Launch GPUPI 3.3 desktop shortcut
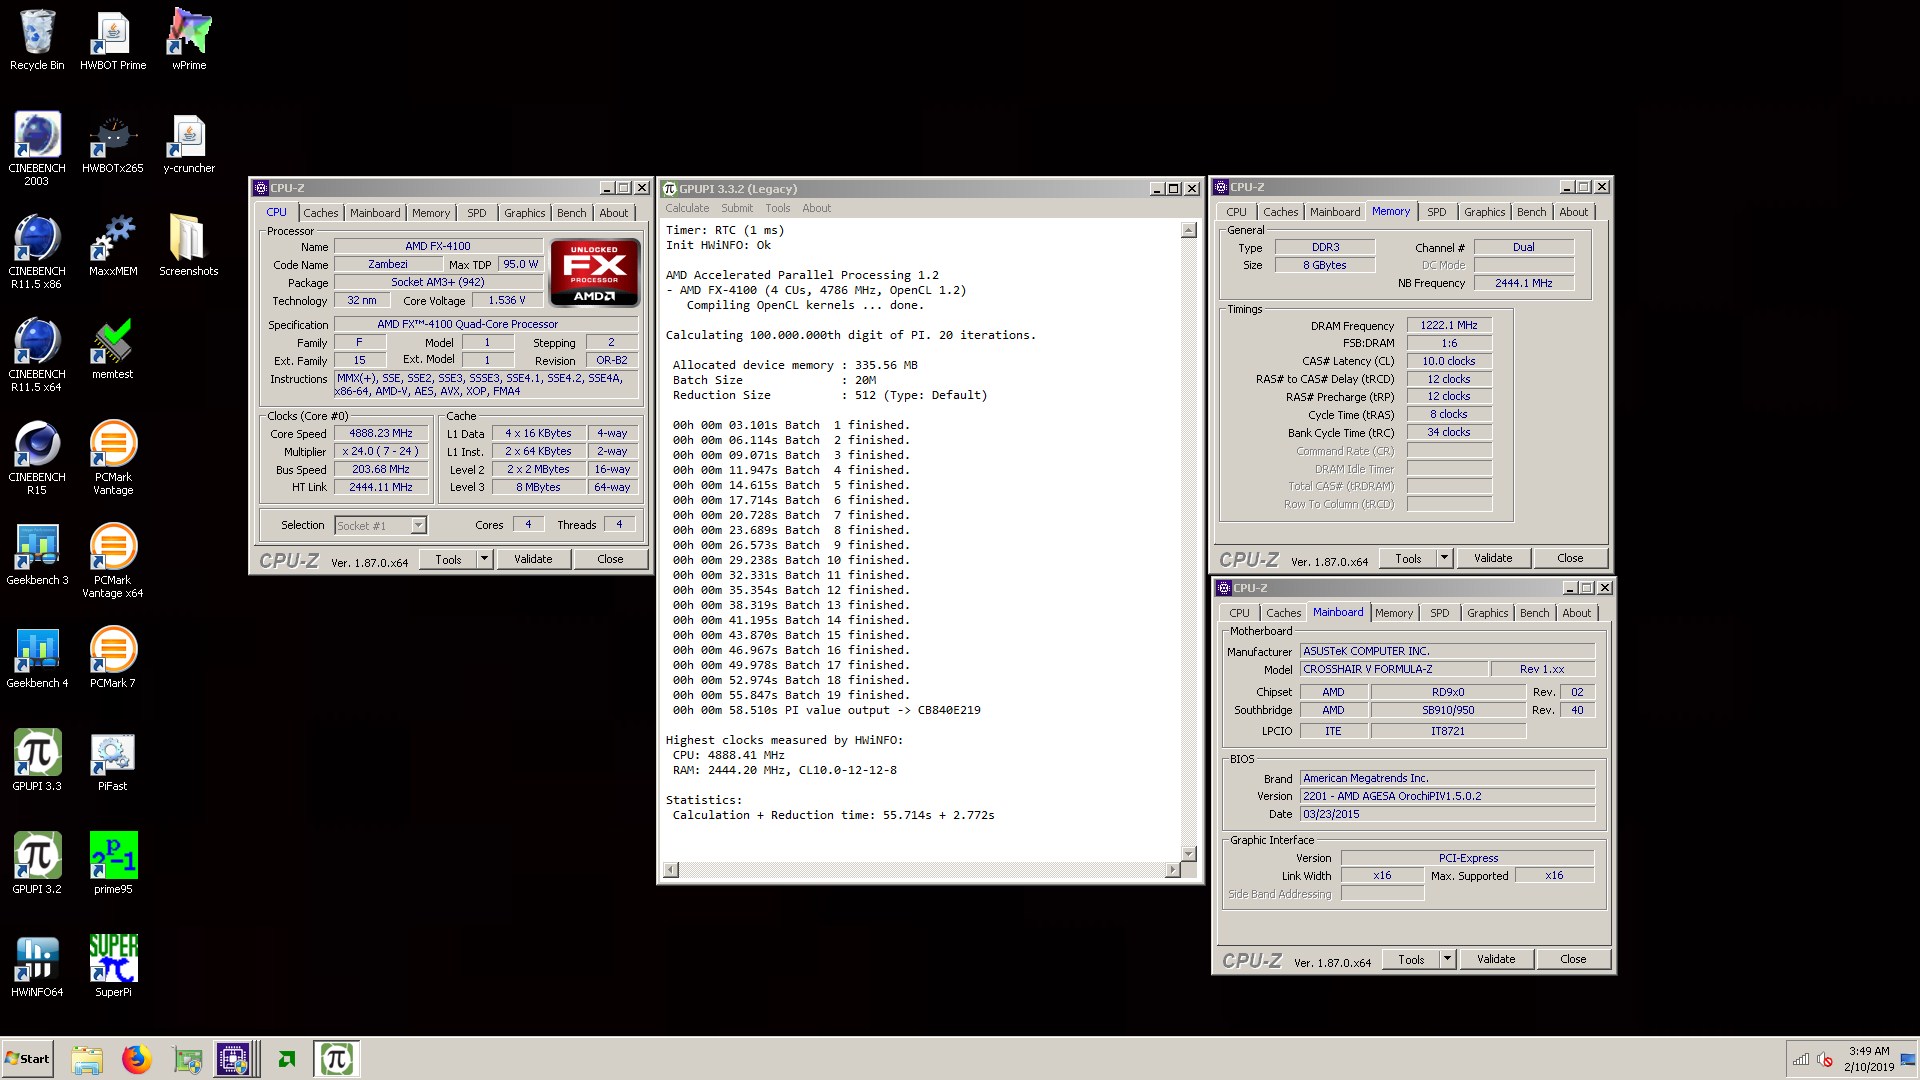Screen dimensions: 1920x1080 click(37, 761)
